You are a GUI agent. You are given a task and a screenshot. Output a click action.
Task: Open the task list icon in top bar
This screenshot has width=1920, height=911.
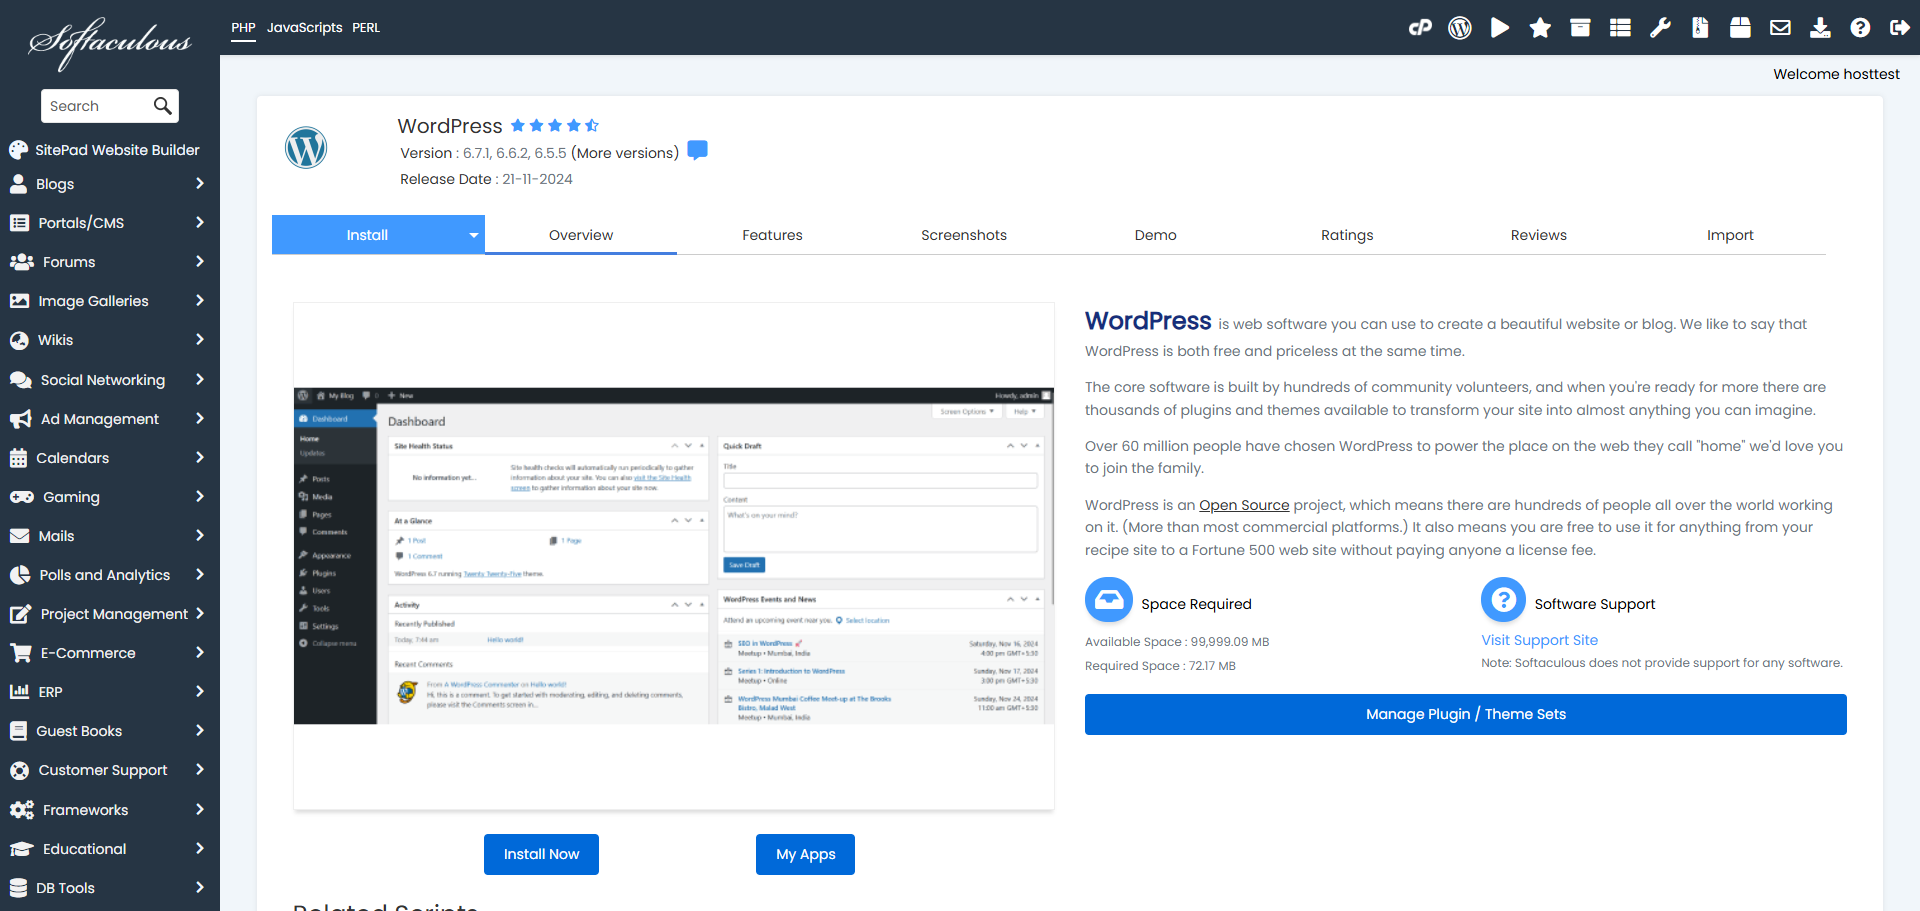coord(1620,28)
